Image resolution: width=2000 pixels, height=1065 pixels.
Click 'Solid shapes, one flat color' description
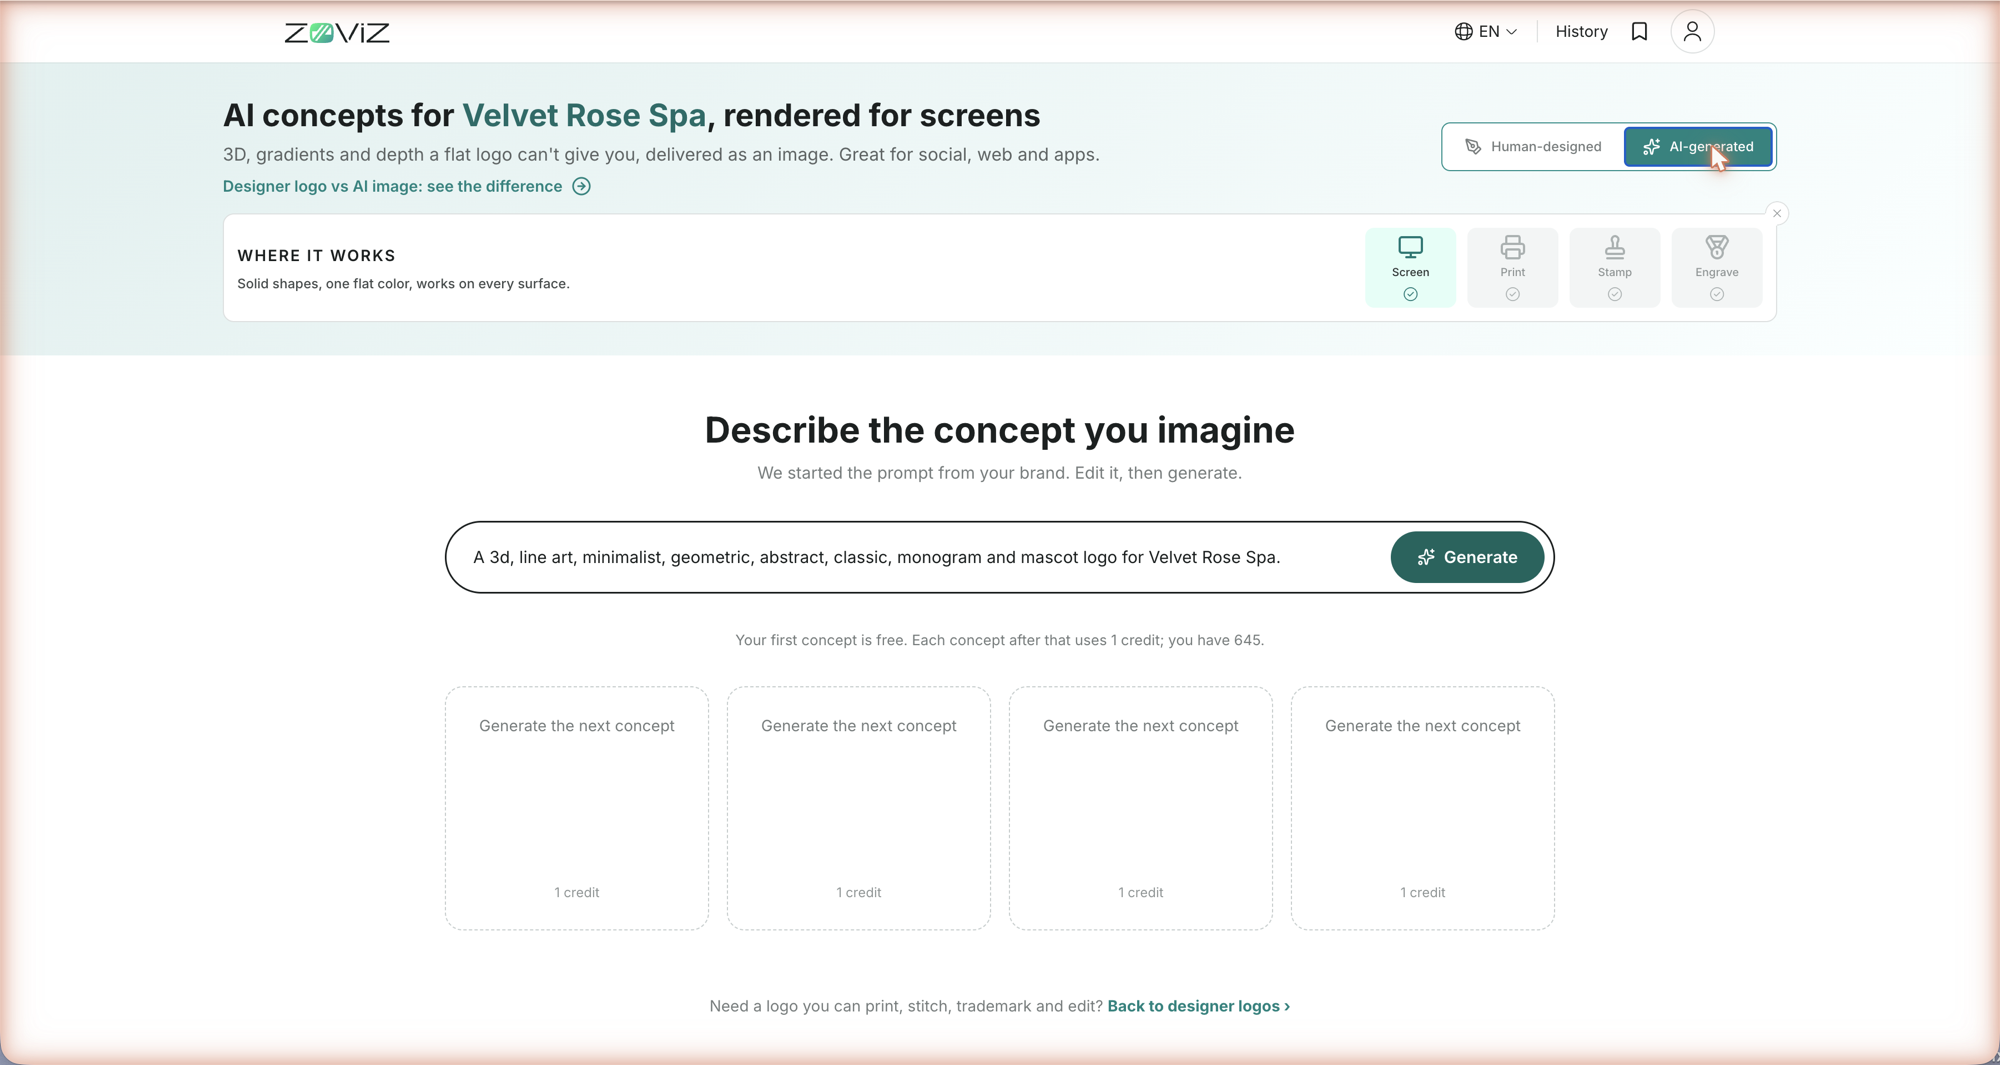pos(403,284)
